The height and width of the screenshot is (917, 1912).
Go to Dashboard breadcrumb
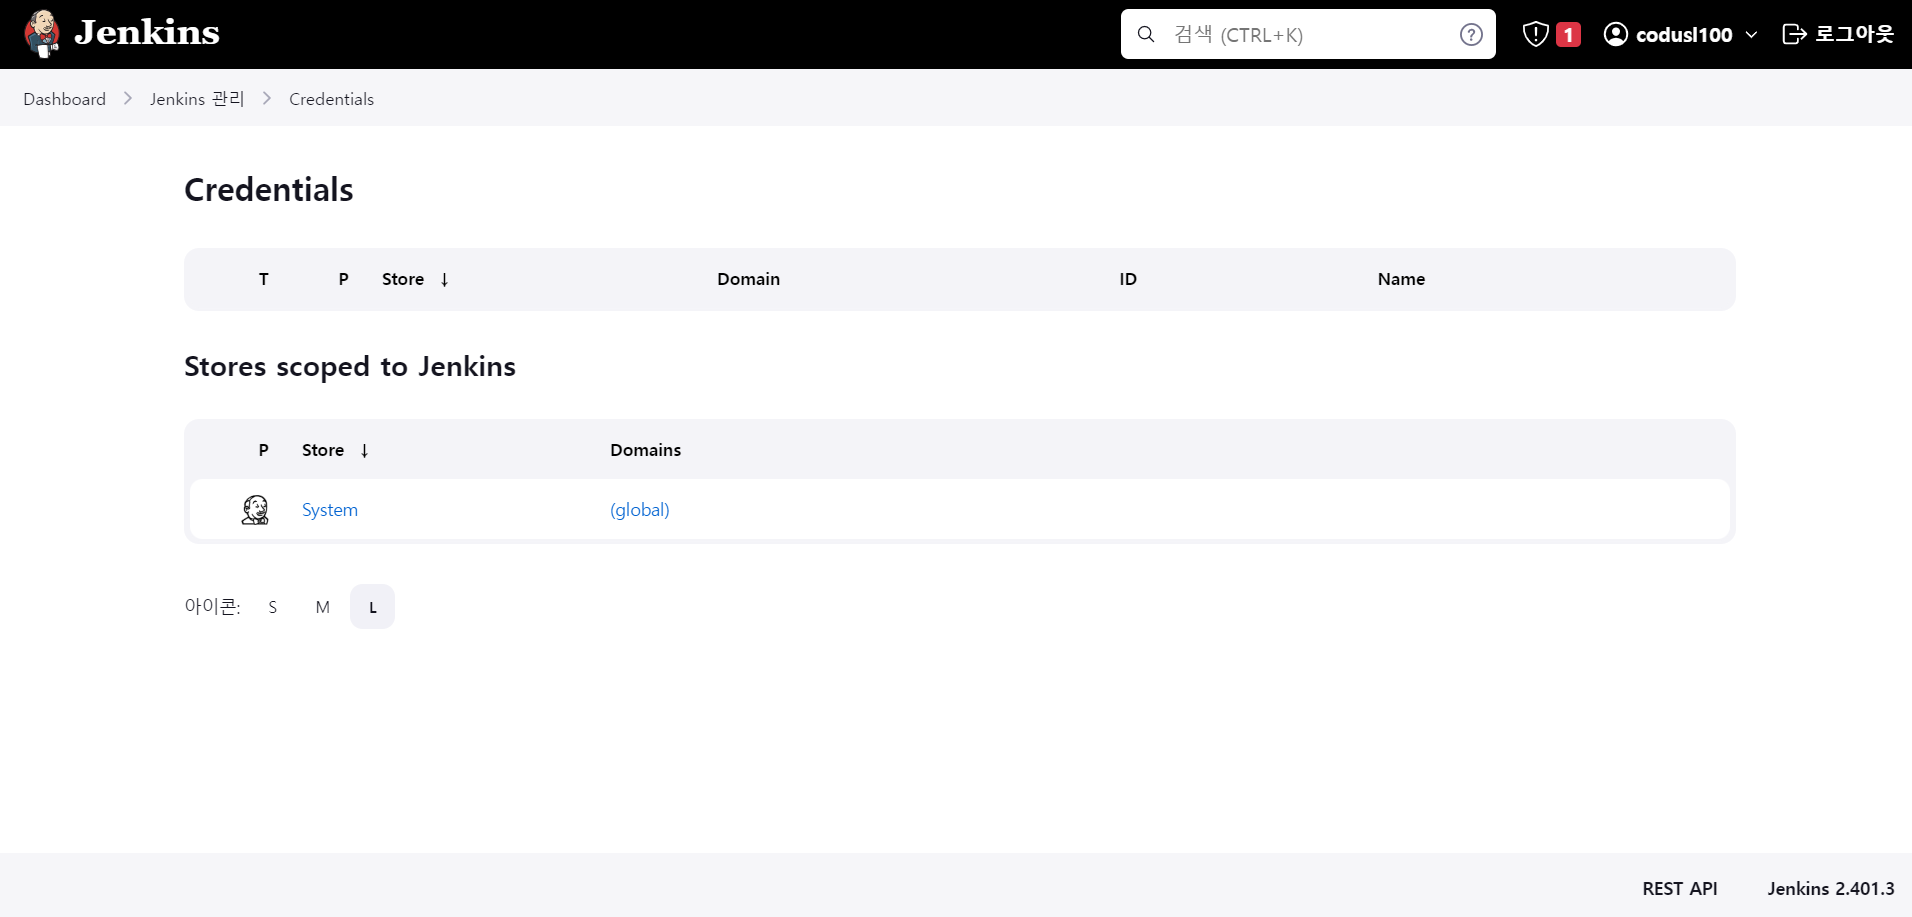coord(65,99)
